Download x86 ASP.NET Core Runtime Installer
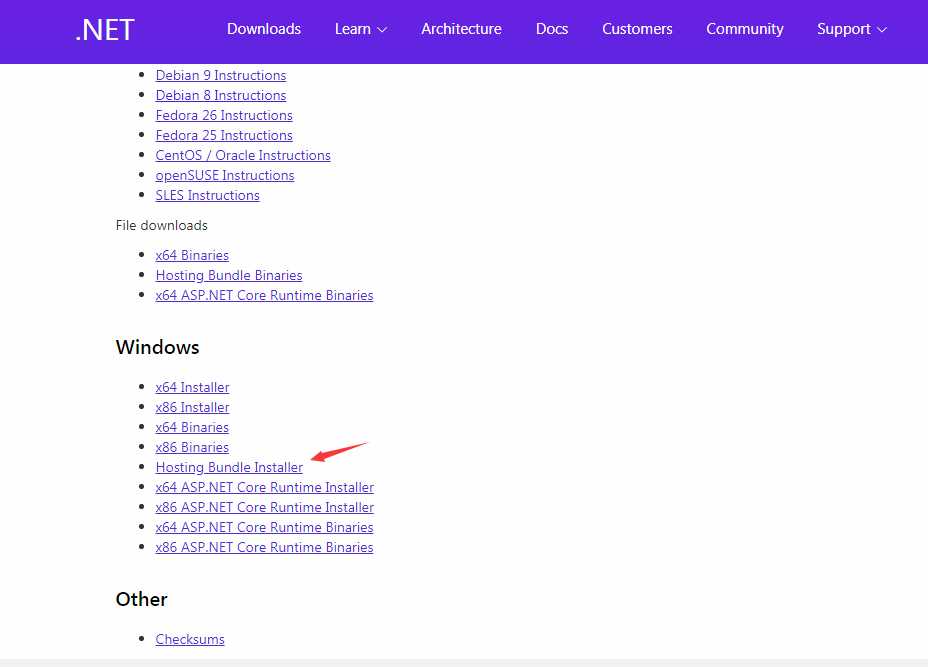Viewport: 928px width, 667px height. pyautogui.click(x=265, y=507)
